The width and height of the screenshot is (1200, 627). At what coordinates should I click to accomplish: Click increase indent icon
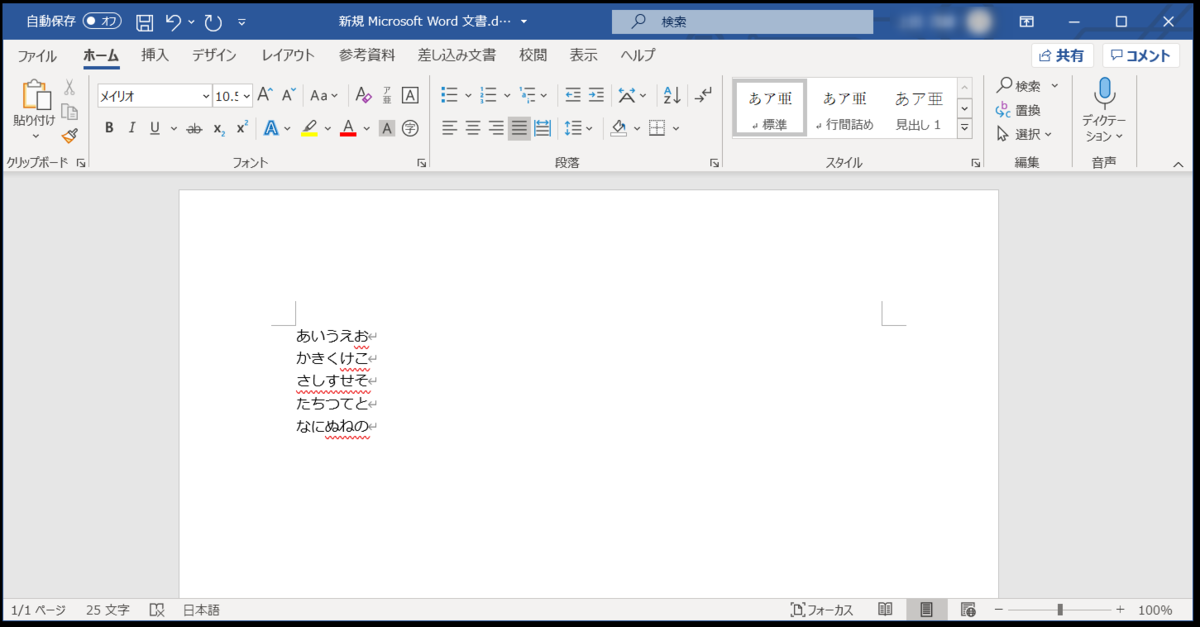[596, 95]
